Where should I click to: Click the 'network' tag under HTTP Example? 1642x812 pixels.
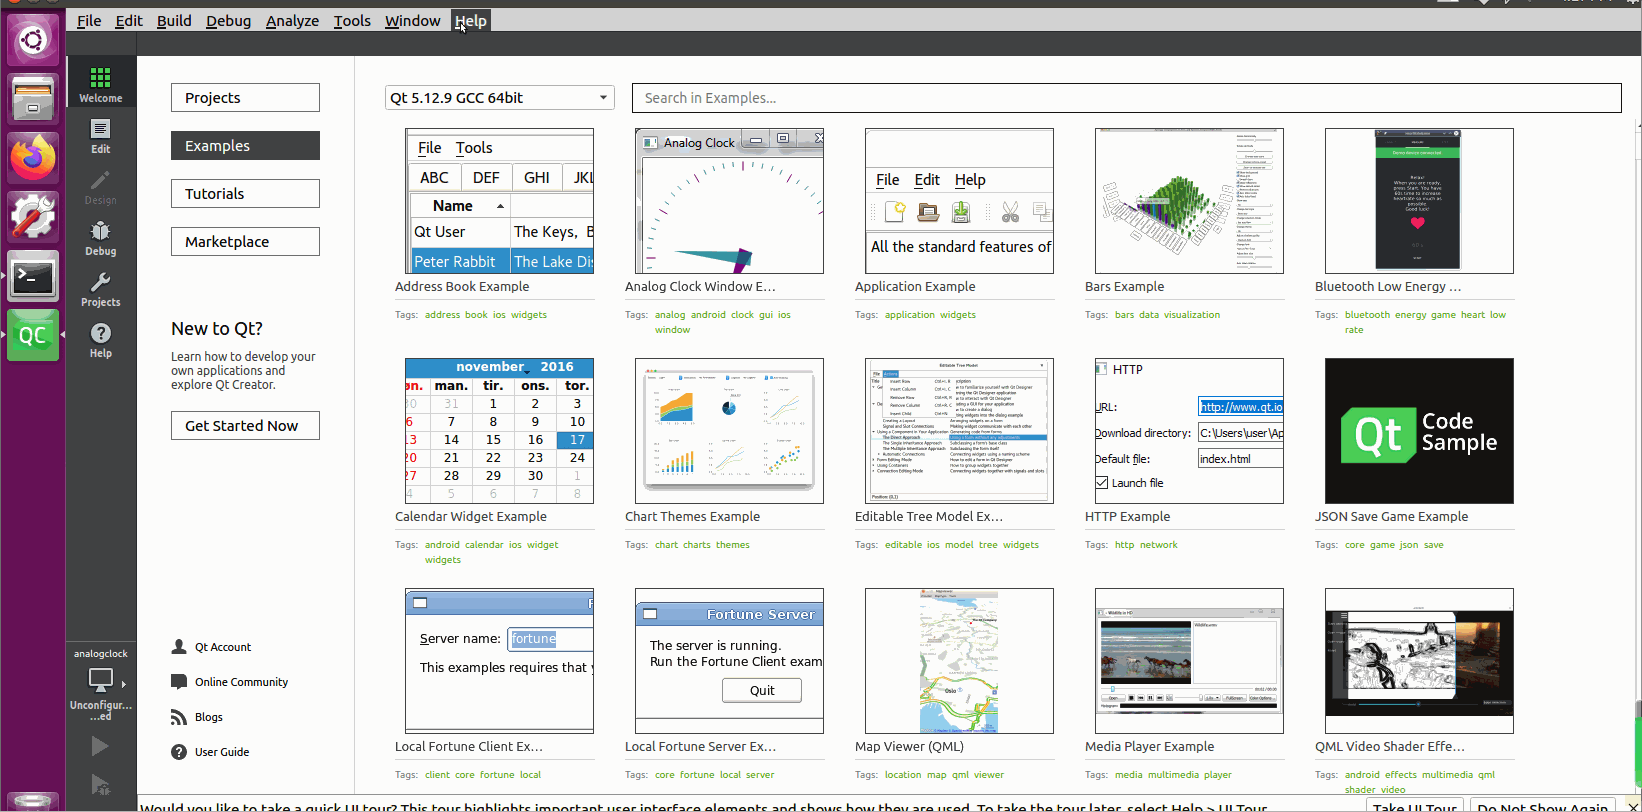pyautogui.click(x=1158, y=545)
